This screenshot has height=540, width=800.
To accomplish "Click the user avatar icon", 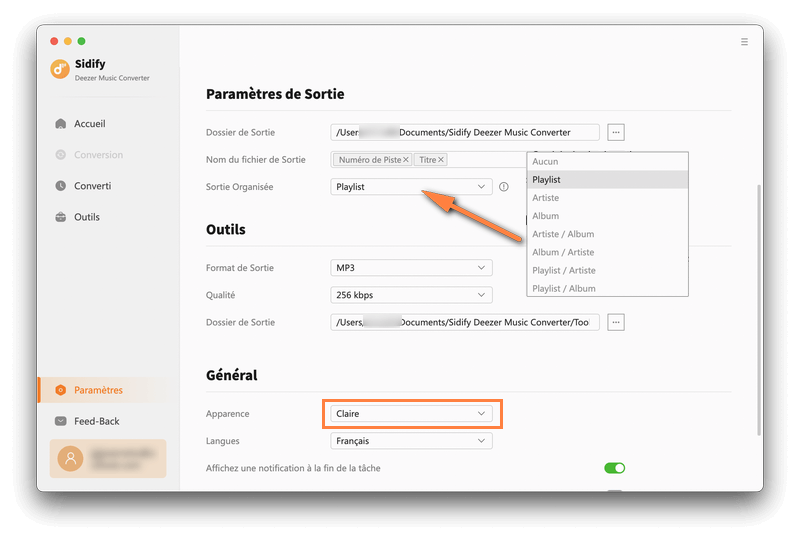I will 70,458.
